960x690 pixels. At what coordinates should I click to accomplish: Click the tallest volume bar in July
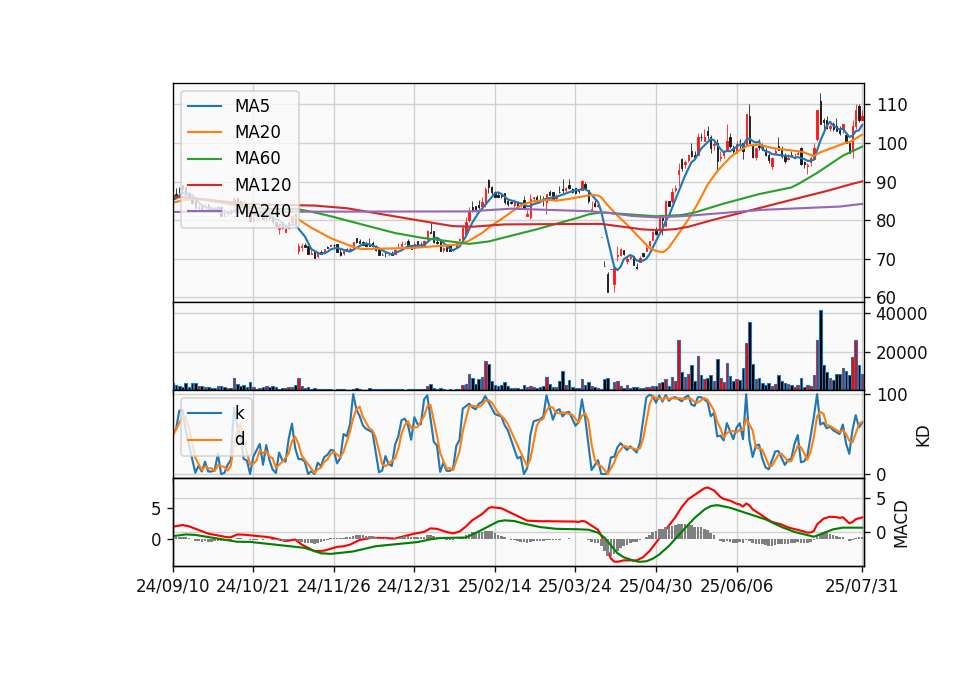point(821,350)
